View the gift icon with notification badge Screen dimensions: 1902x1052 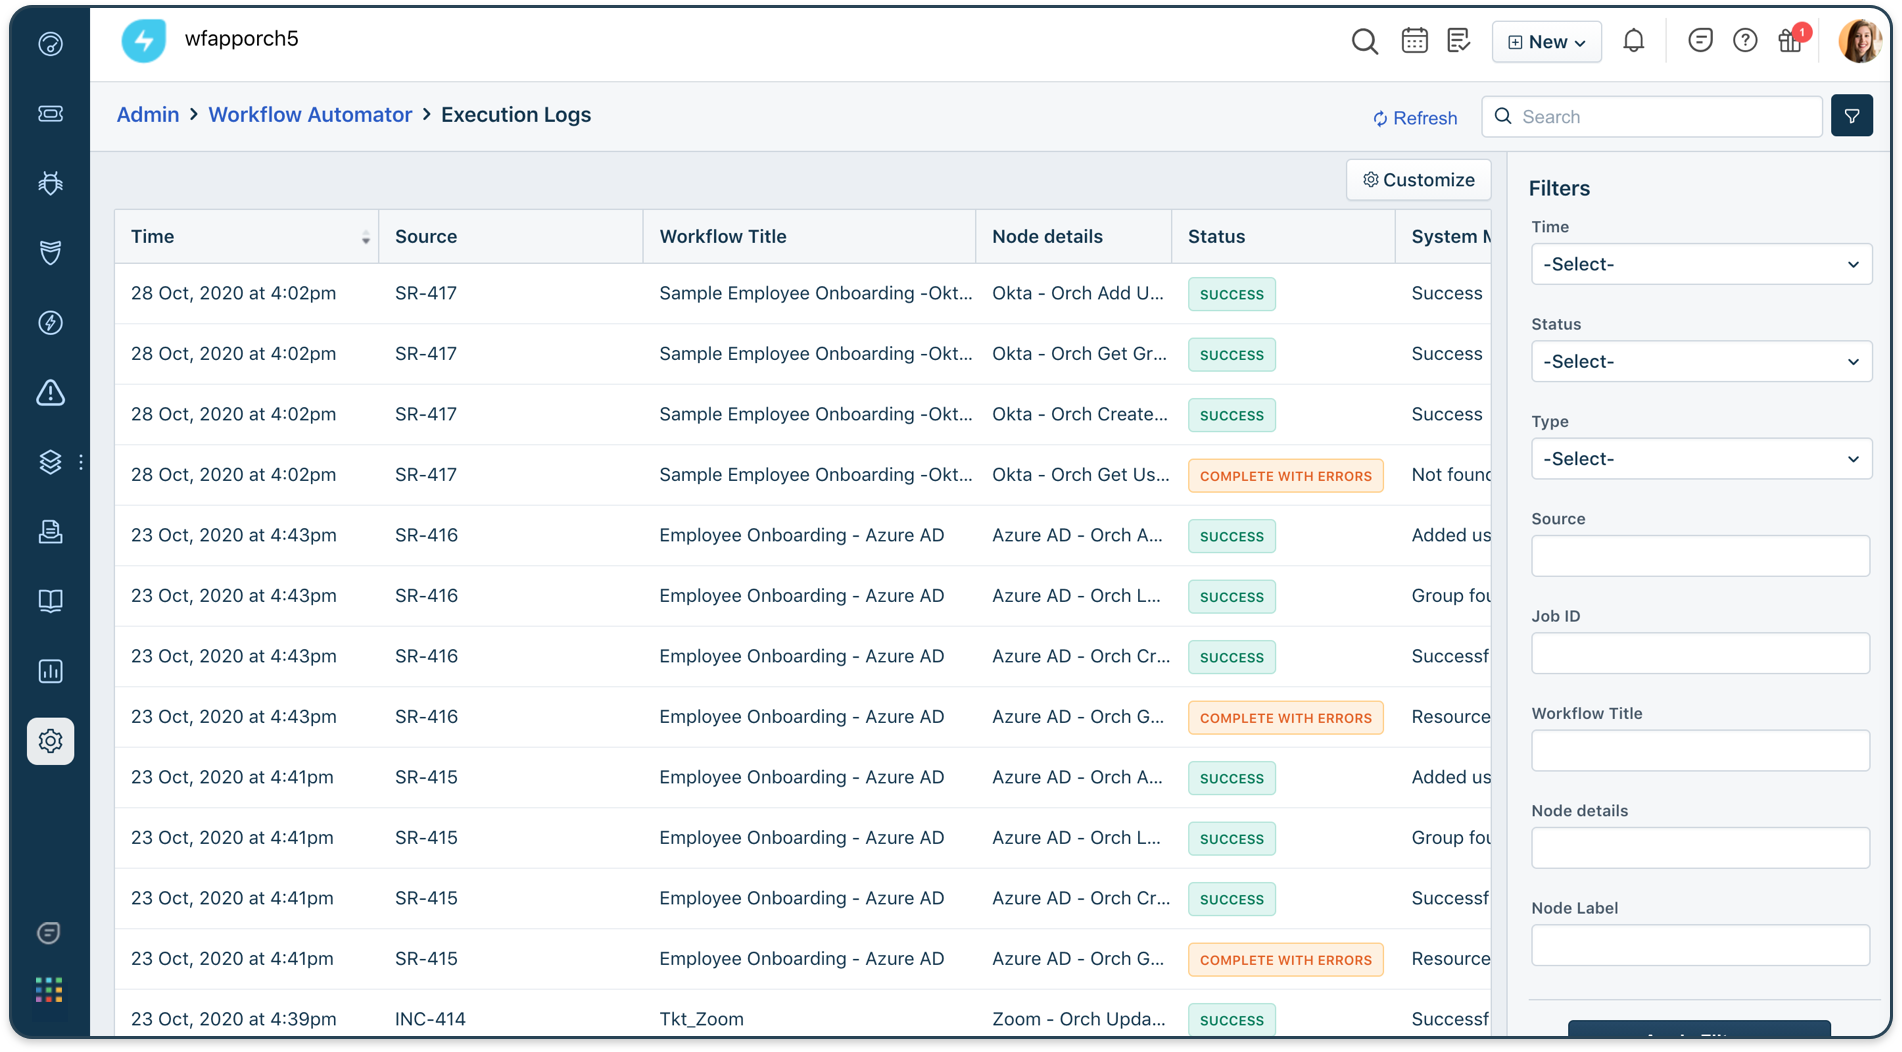pyautogui.click(x=1791, y=41)
